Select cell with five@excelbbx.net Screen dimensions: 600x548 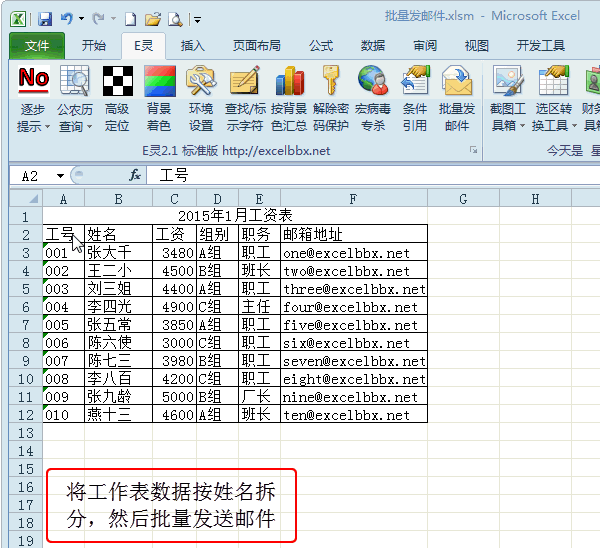coord(354,324)
